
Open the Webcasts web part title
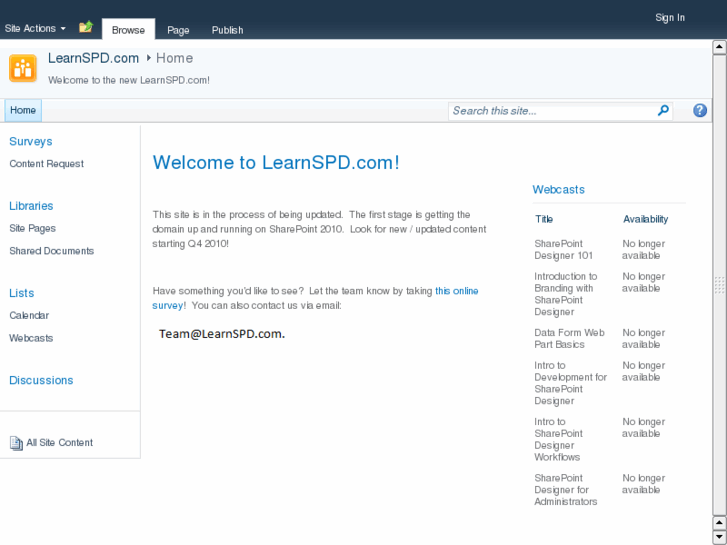(x=558, y=189)
